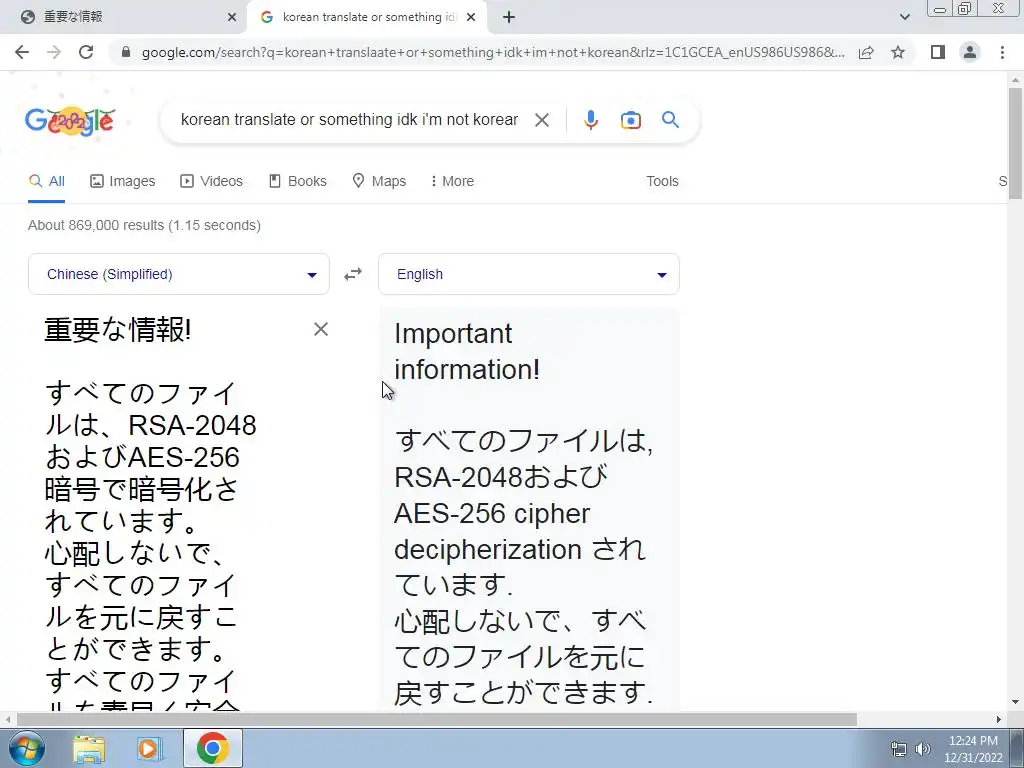Open the Chrome three-dot menu

(x=1002, y=52)
